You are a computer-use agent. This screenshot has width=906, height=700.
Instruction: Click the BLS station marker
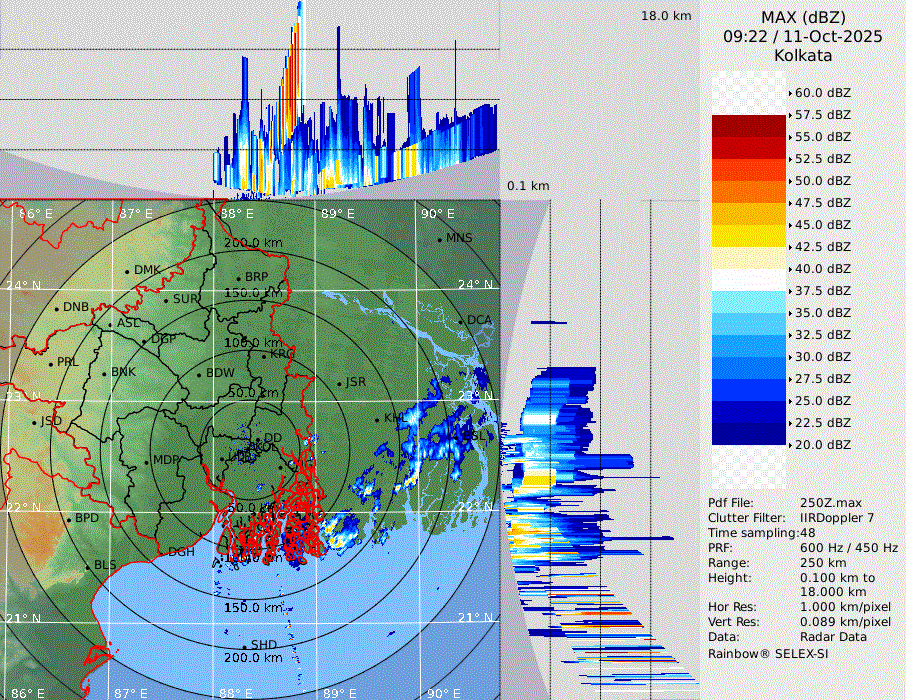pos(87,567)
